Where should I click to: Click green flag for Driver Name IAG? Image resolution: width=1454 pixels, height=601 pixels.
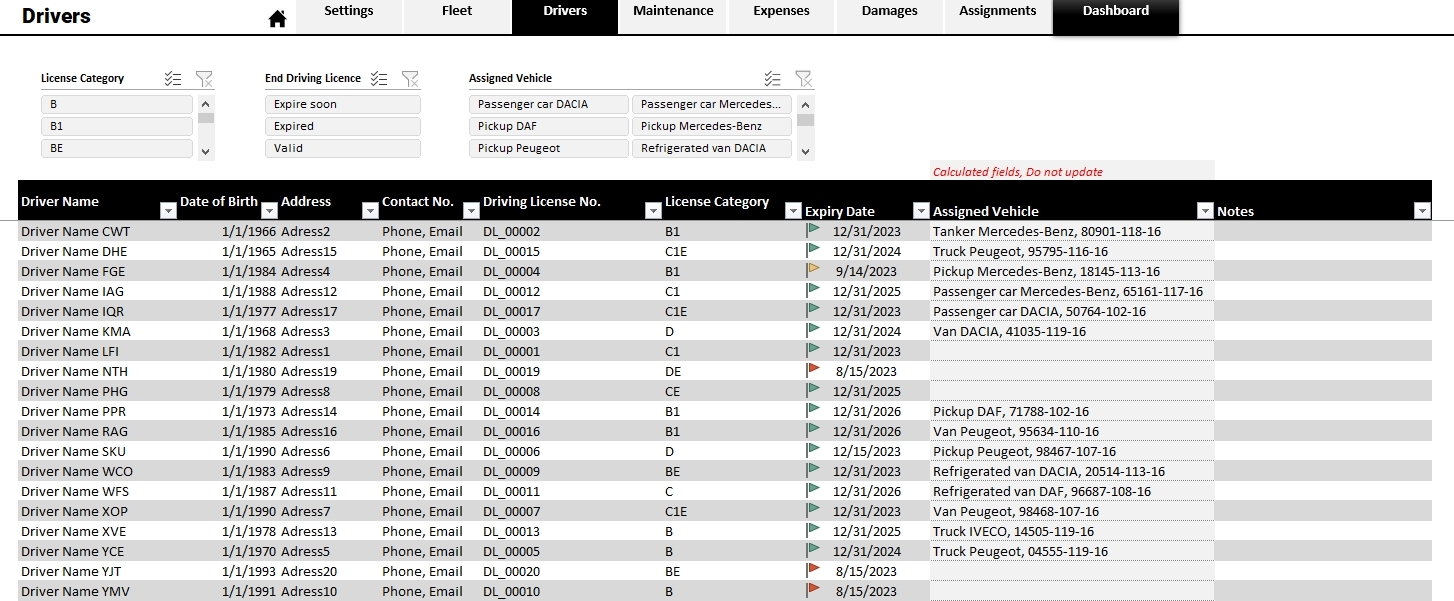click(x=813, y=290)
